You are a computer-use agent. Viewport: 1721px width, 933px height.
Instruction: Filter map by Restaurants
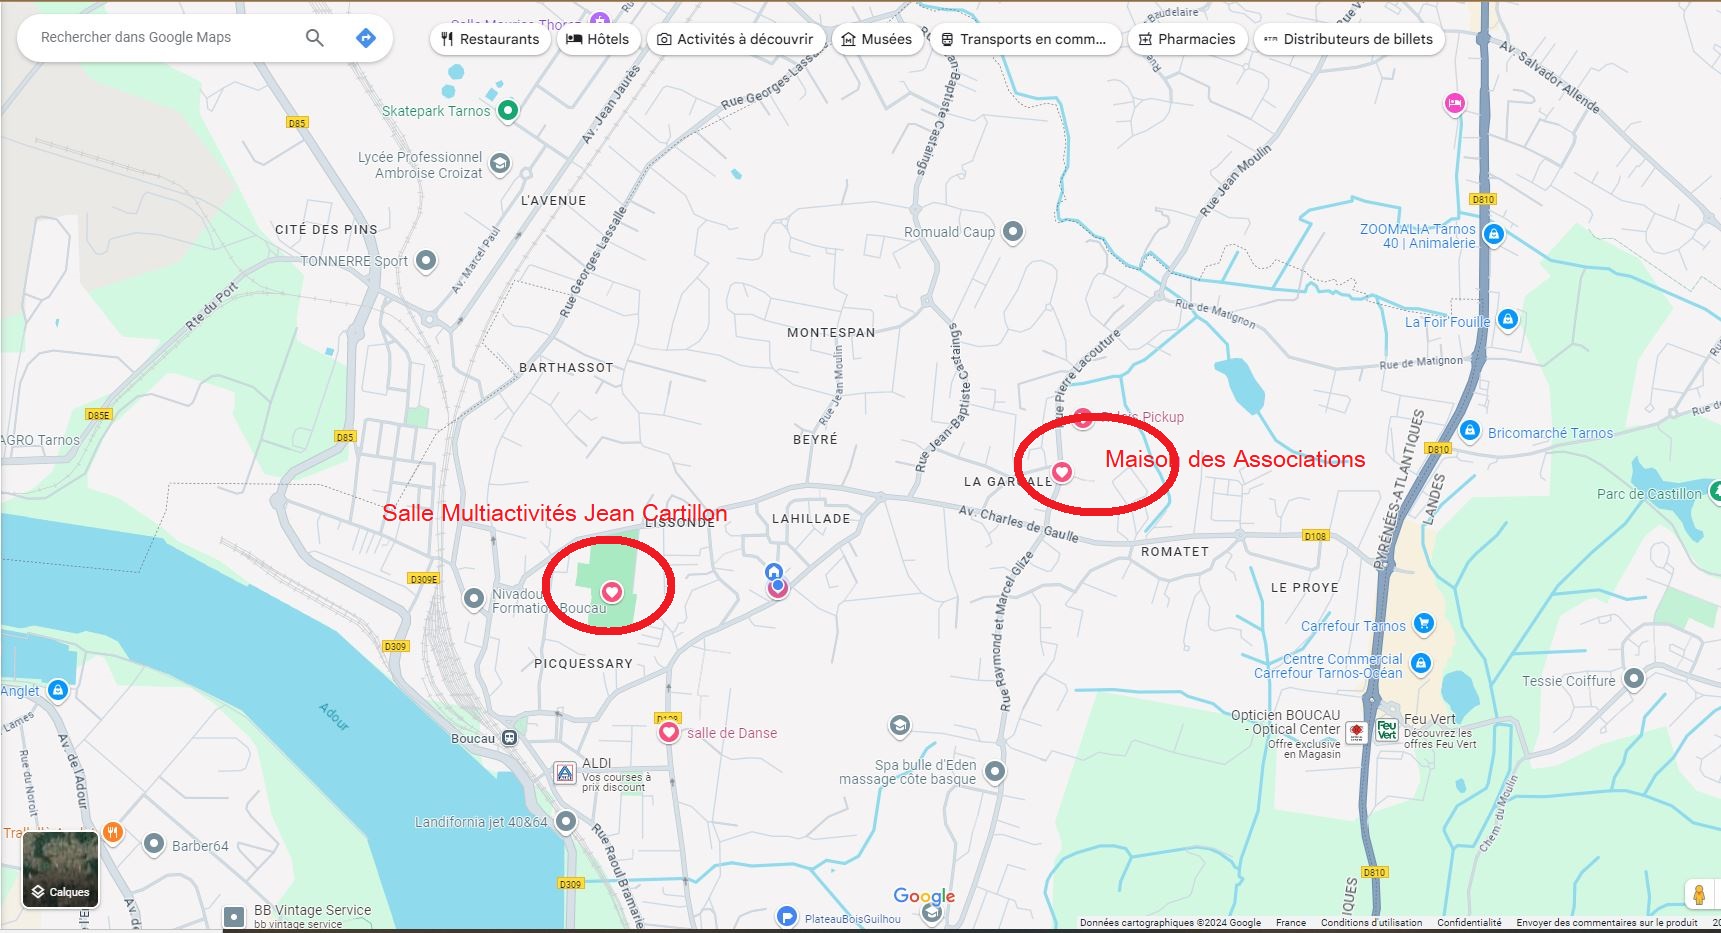[x=490, y=39]
